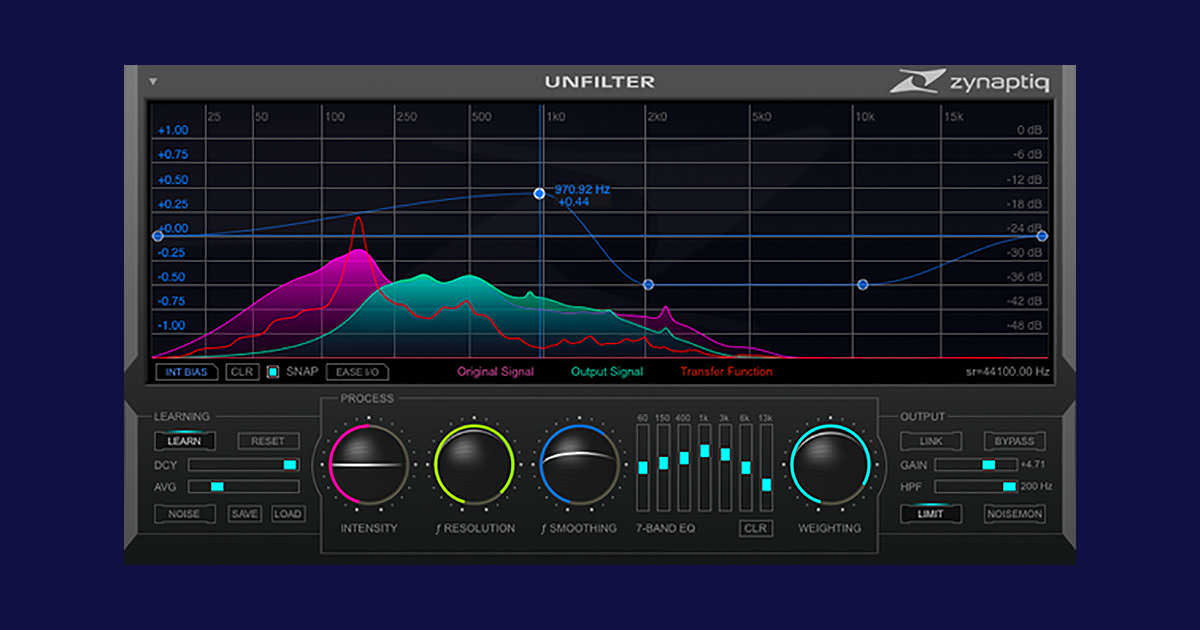Viewport: 1200px width, 630px height.
Task: Adjust the HPF slider
Action: click(x=976, y=487)
